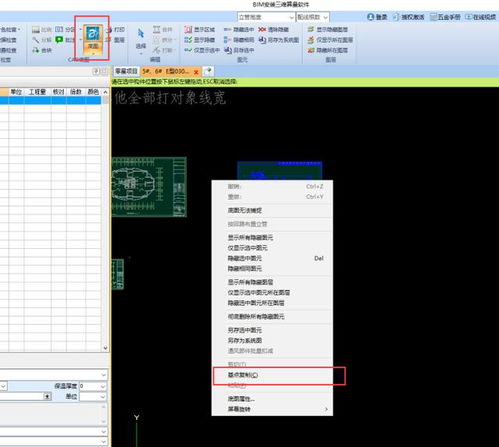
Task: Click the large highlighted drawing icon in the ribbon
Action: click(93, 37)
